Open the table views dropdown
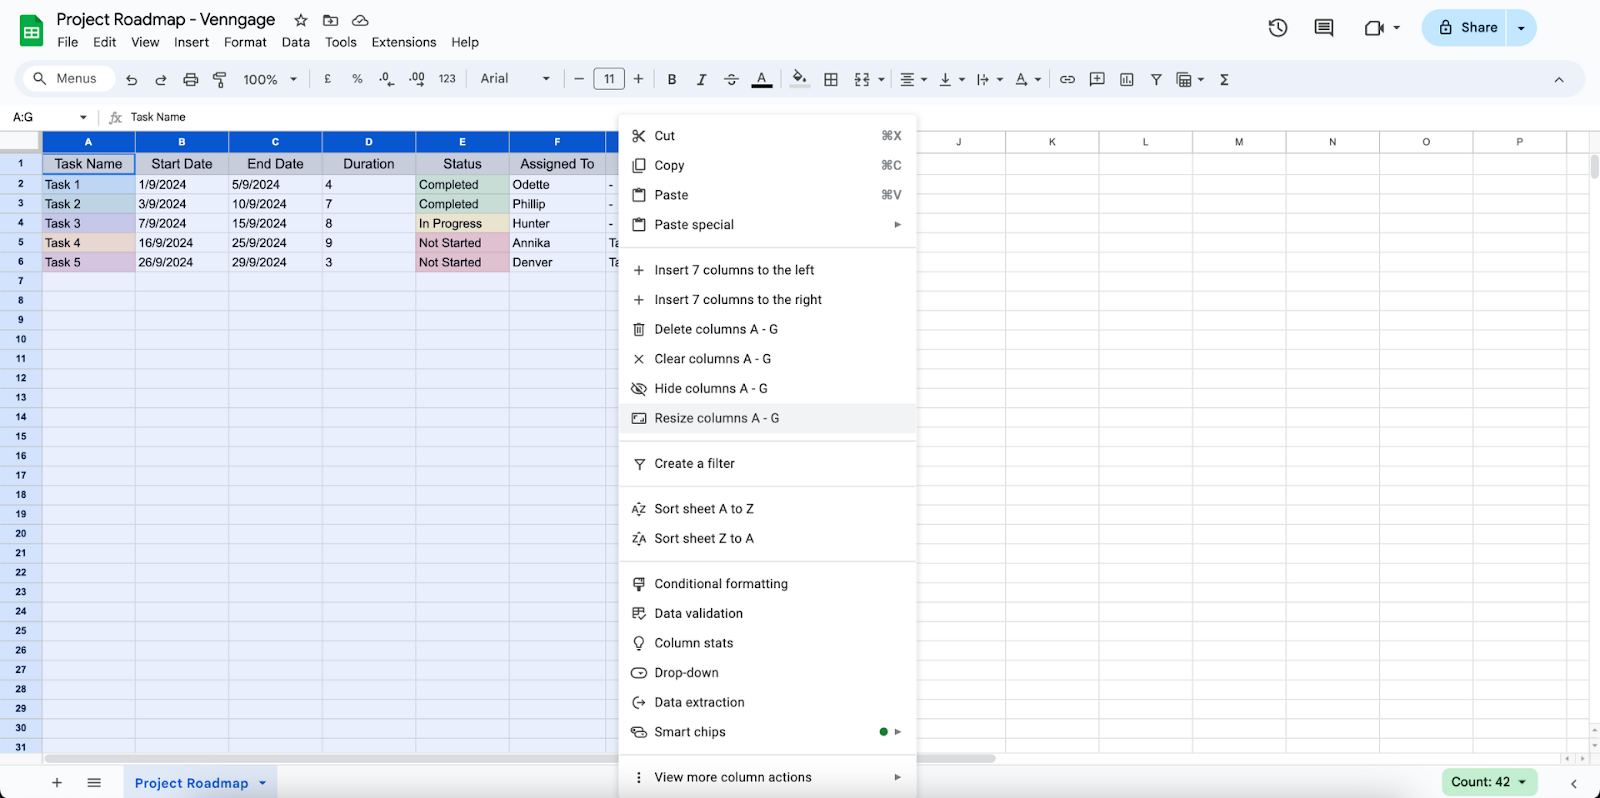The height and width of the screenshot is (798, 1600). point(1190,79)
